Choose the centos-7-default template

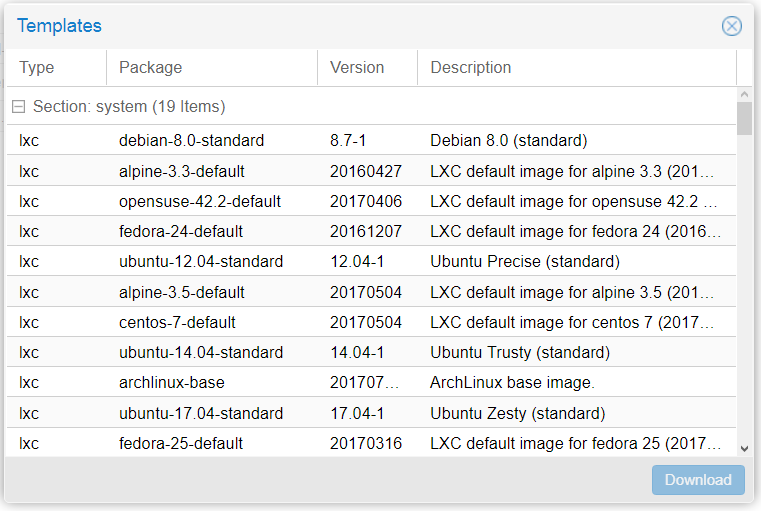coord(371,322)
